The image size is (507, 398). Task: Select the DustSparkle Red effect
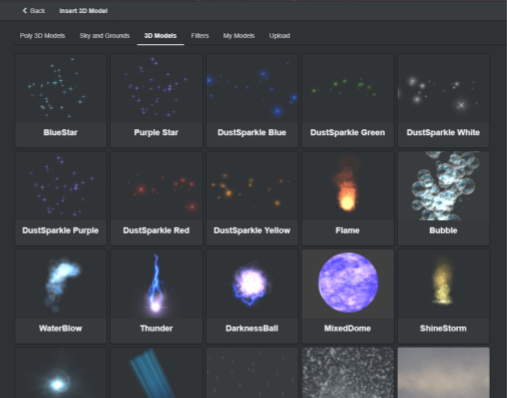[156, 198]
